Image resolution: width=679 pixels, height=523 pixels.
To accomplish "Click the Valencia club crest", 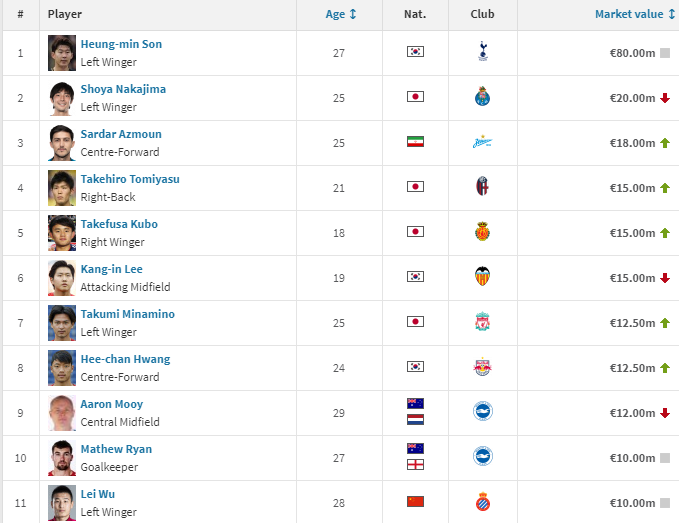I will [x=483, y=277].
